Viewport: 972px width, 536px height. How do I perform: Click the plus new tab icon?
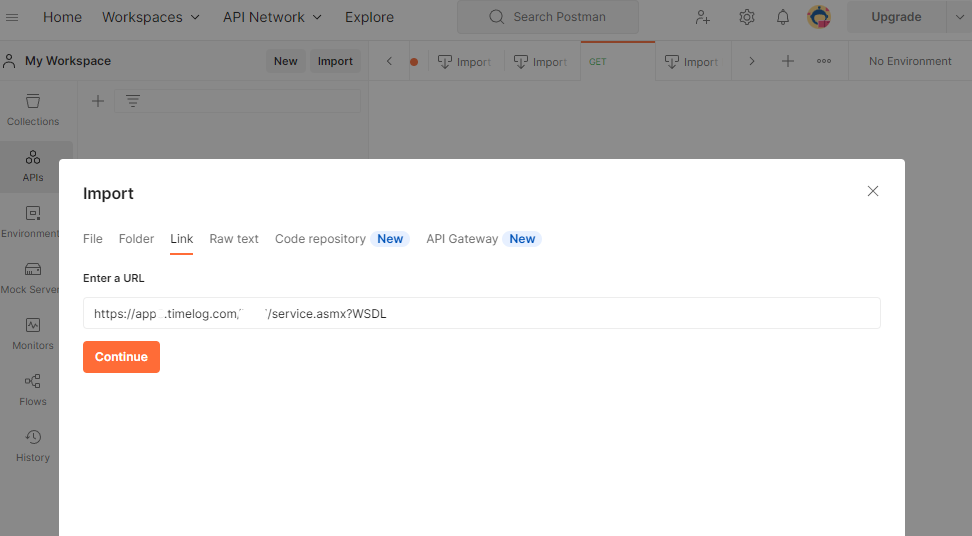[787, 61]
